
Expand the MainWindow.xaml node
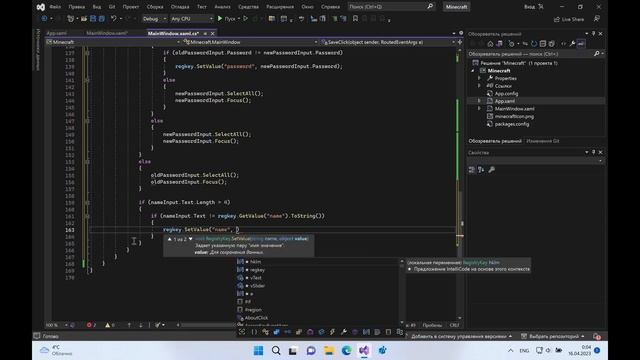(x=480, y=109)
